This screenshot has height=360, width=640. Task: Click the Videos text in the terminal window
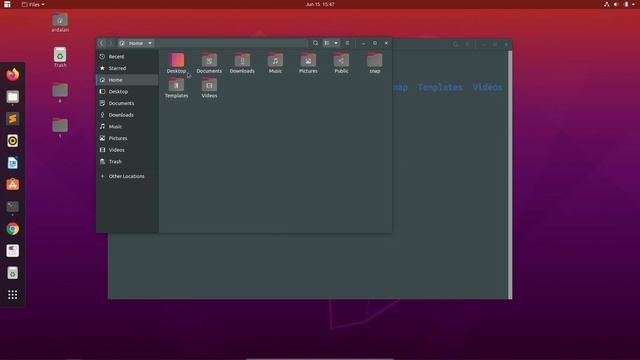point(487,87)
